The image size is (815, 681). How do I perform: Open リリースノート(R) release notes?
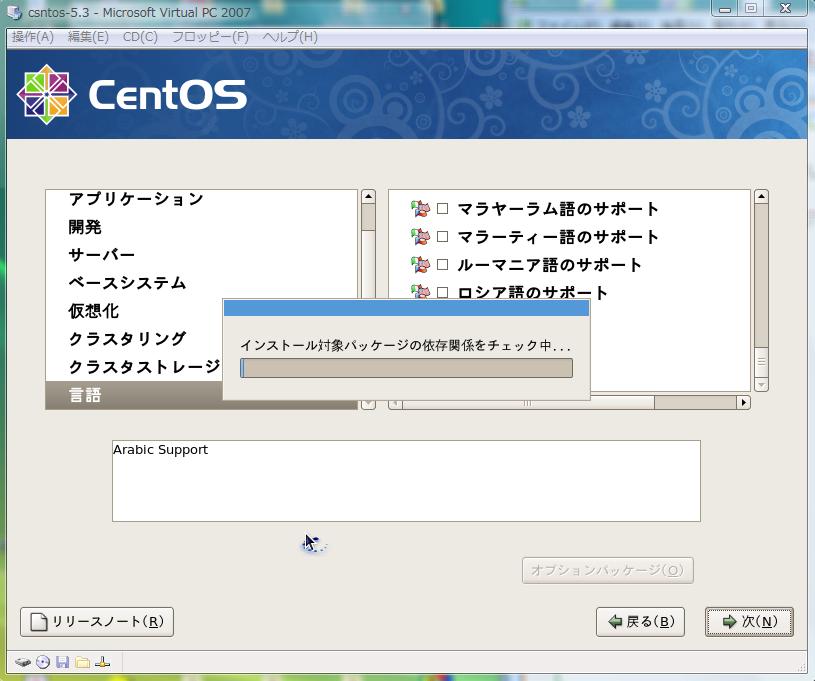[x=97, y=622]
